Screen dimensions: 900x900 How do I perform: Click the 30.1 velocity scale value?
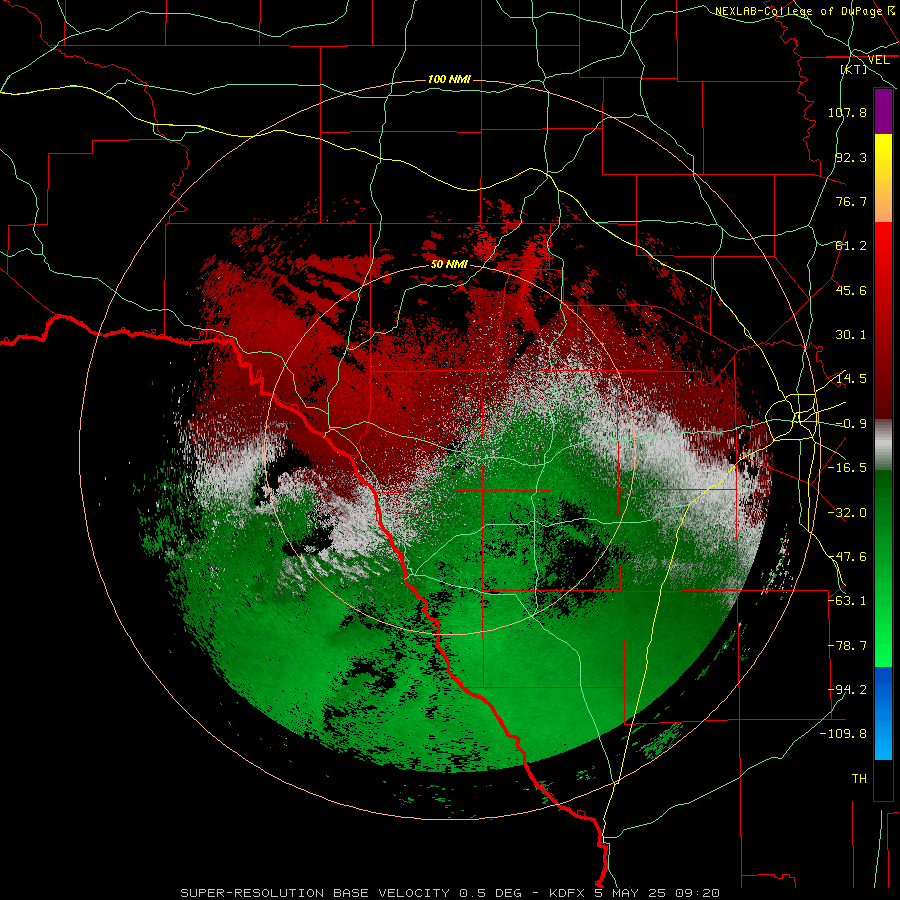(x=851, y=335)
